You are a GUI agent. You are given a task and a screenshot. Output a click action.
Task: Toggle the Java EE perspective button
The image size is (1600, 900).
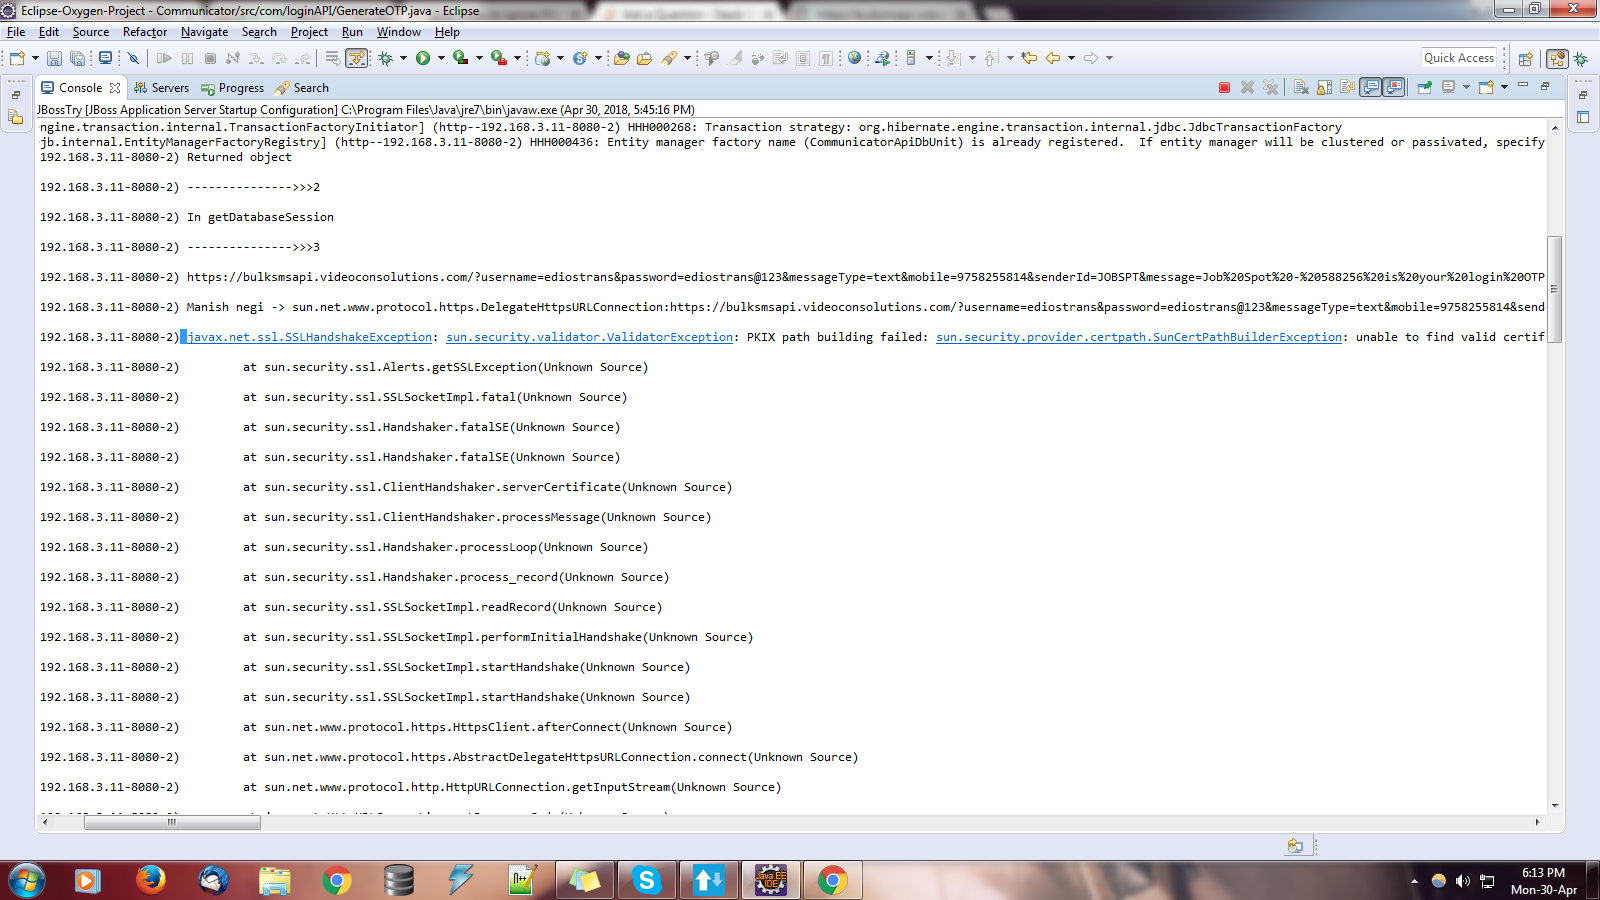click(x=1557, y=59)
